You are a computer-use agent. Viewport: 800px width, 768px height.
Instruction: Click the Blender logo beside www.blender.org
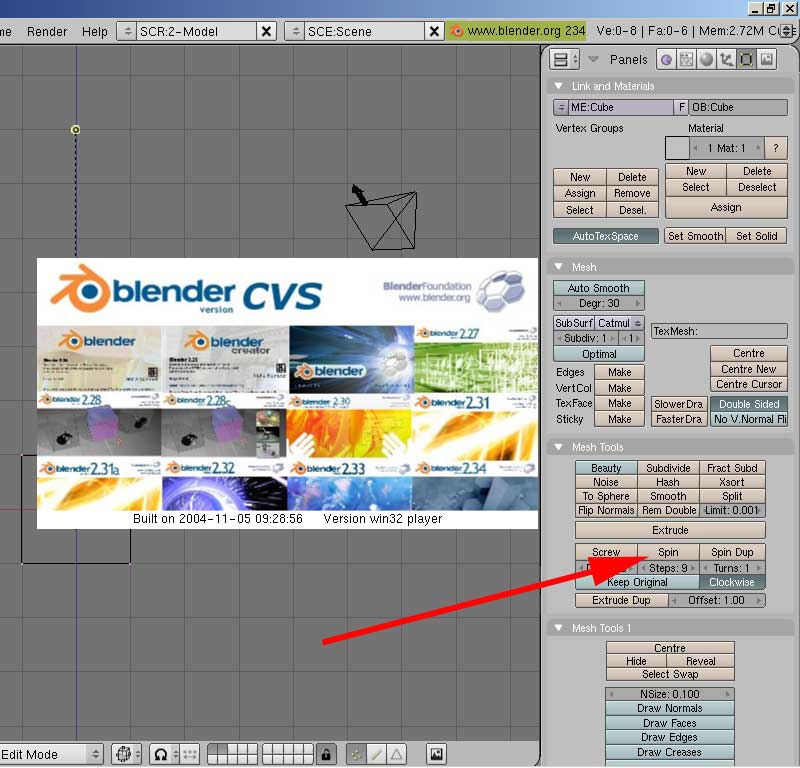(x=457, y=31)
